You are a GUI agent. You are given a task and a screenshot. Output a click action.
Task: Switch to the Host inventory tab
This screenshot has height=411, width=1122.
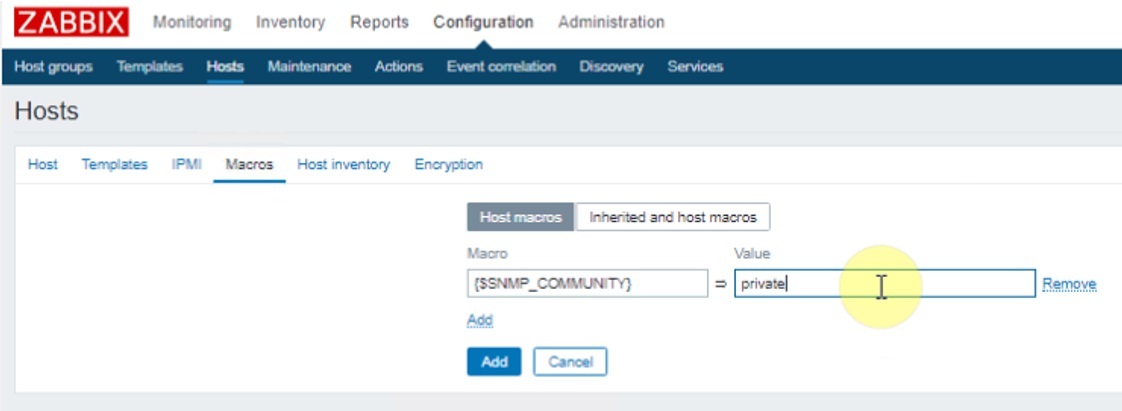tap(343, 165)
